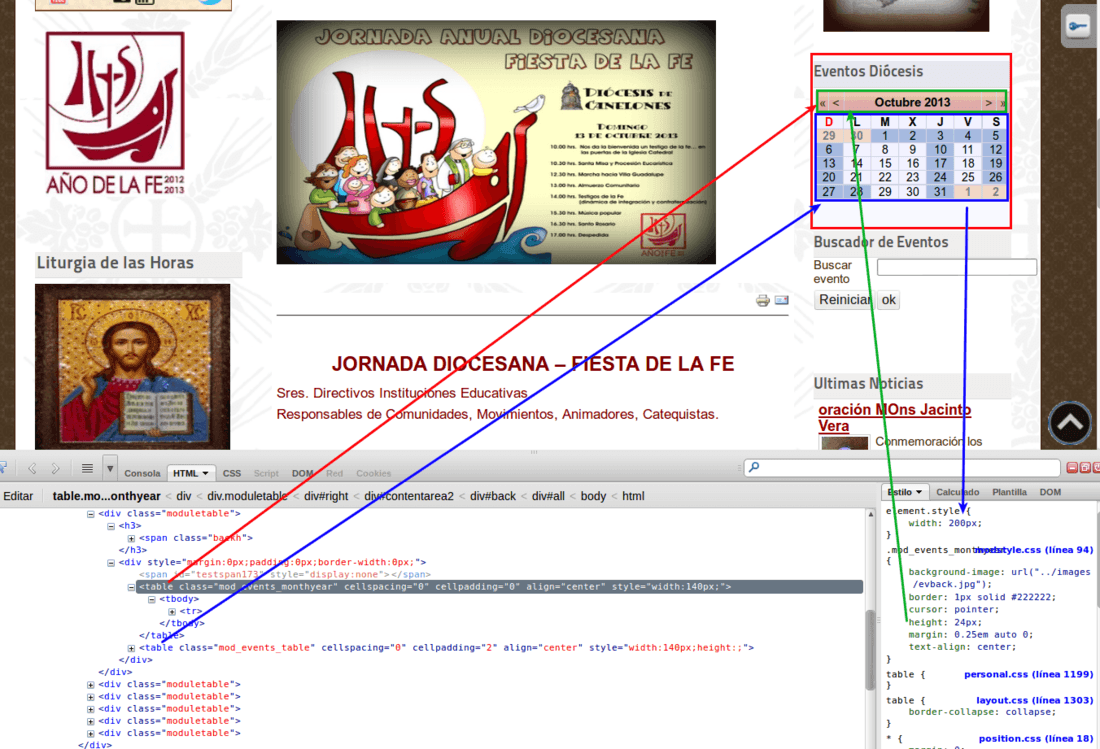This screenshot has width=1100, height=749.
Task: Expand the span class backh node
Action: pos(131,539)
